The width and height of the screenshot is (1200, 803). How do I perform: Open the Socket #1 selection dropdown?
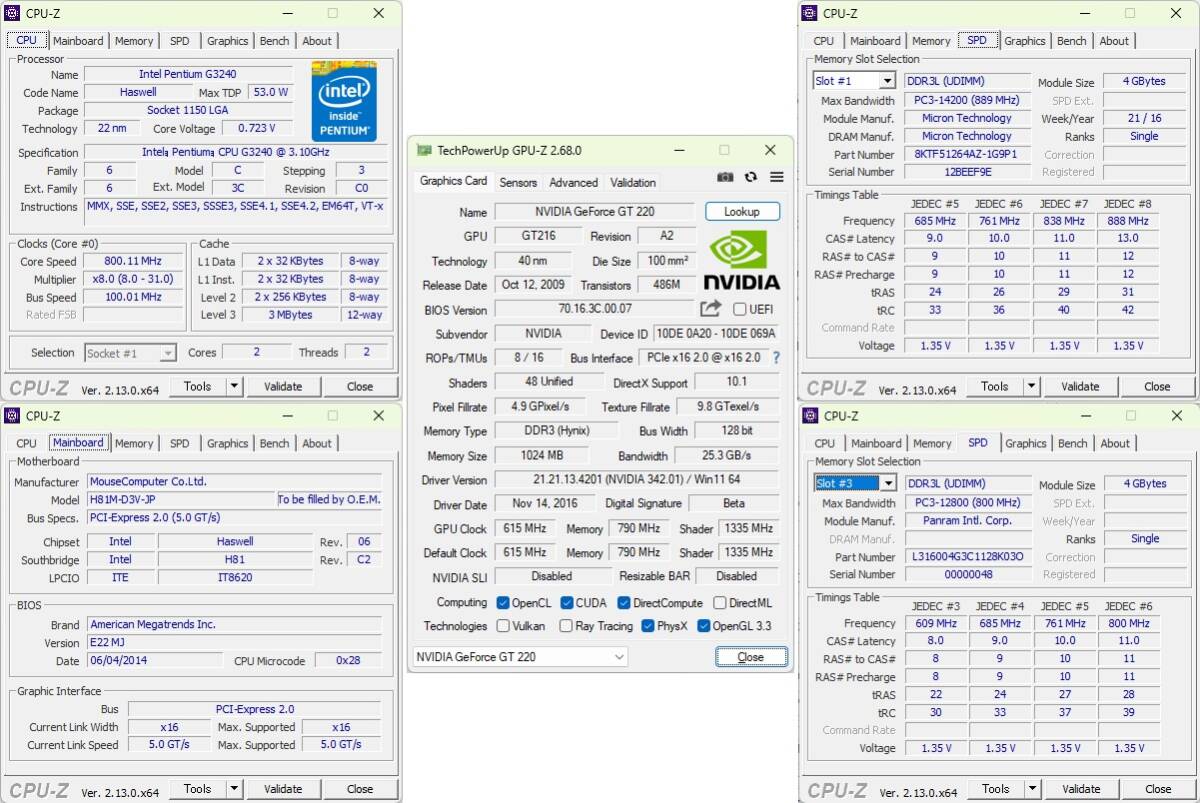(167, 353)
